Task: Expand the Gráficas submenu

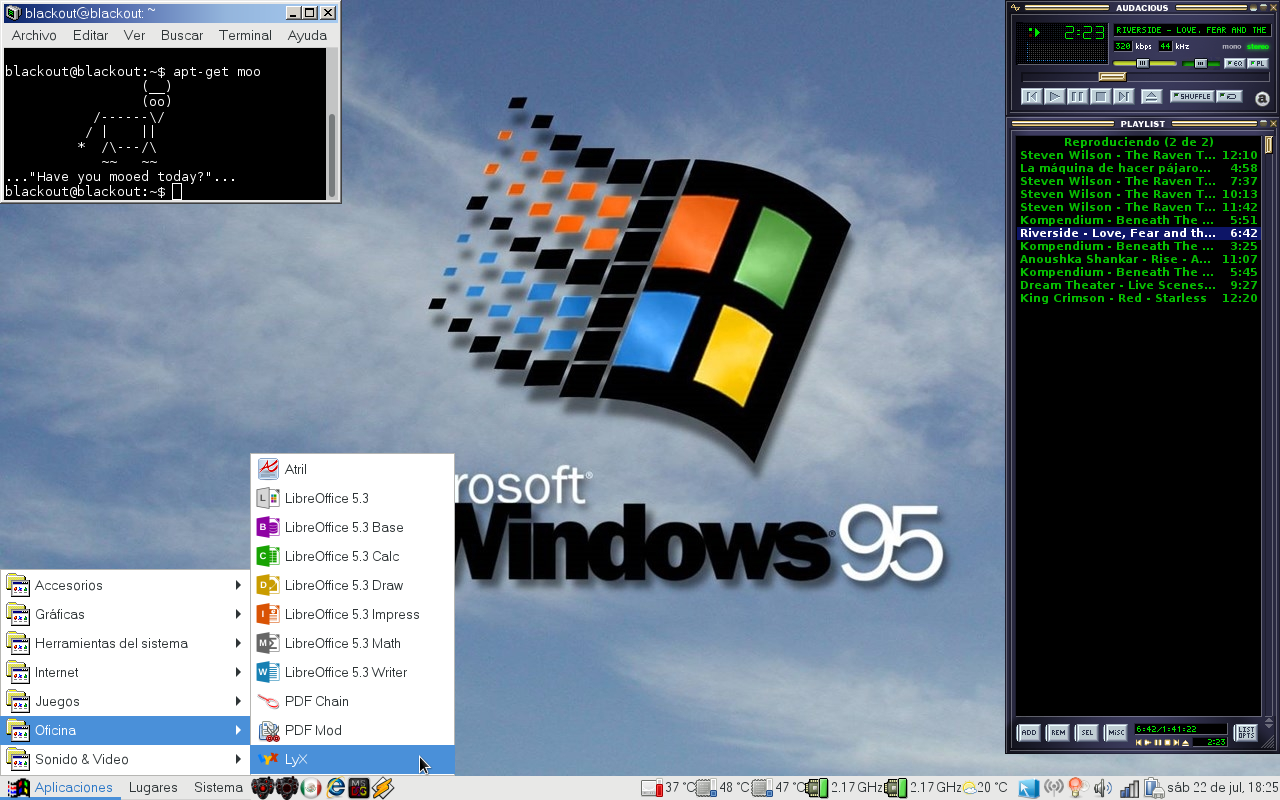Action: (x=125, y=614)
